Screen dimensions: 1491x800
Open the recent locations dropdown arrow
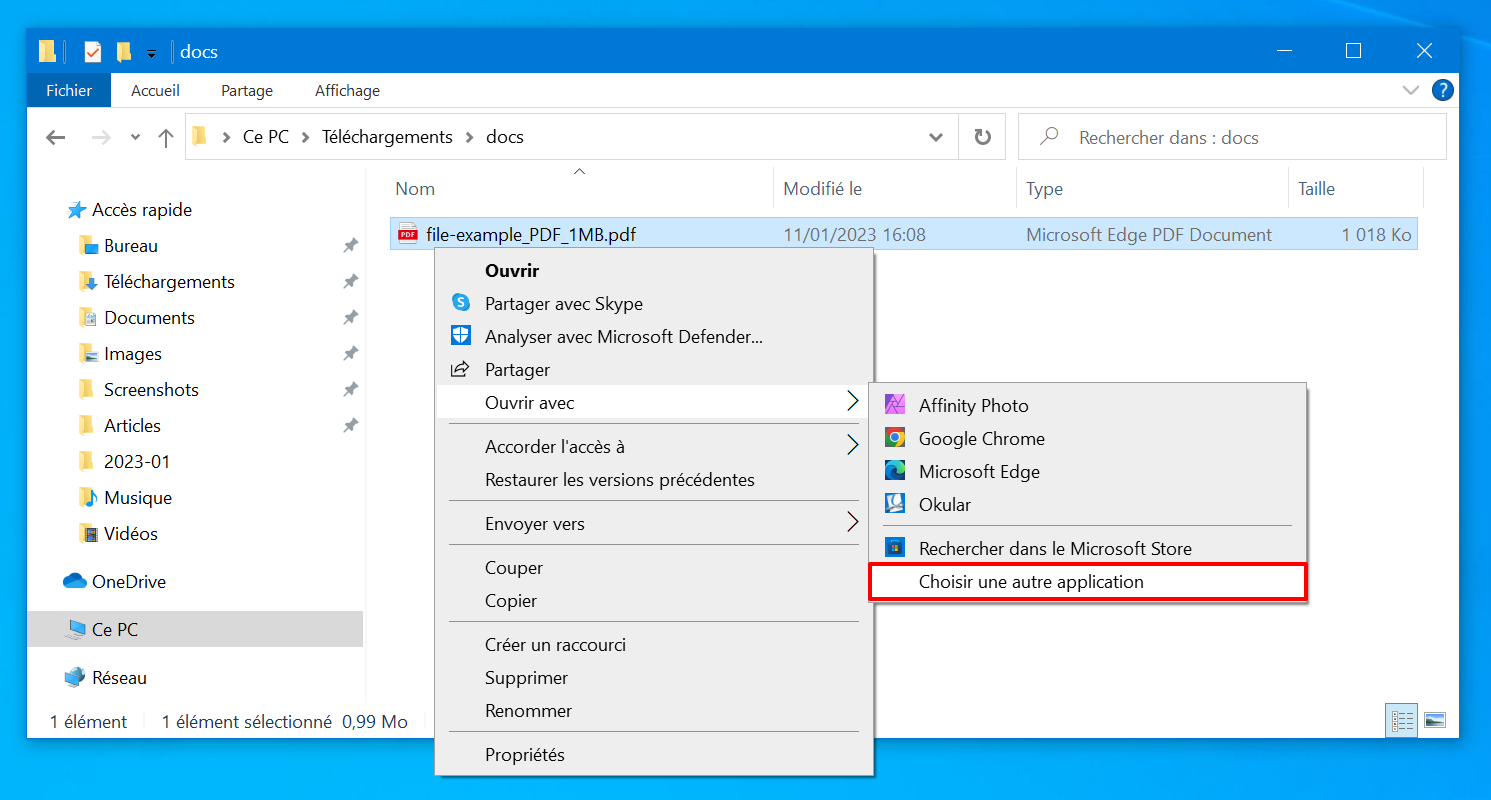click(136, 138)
